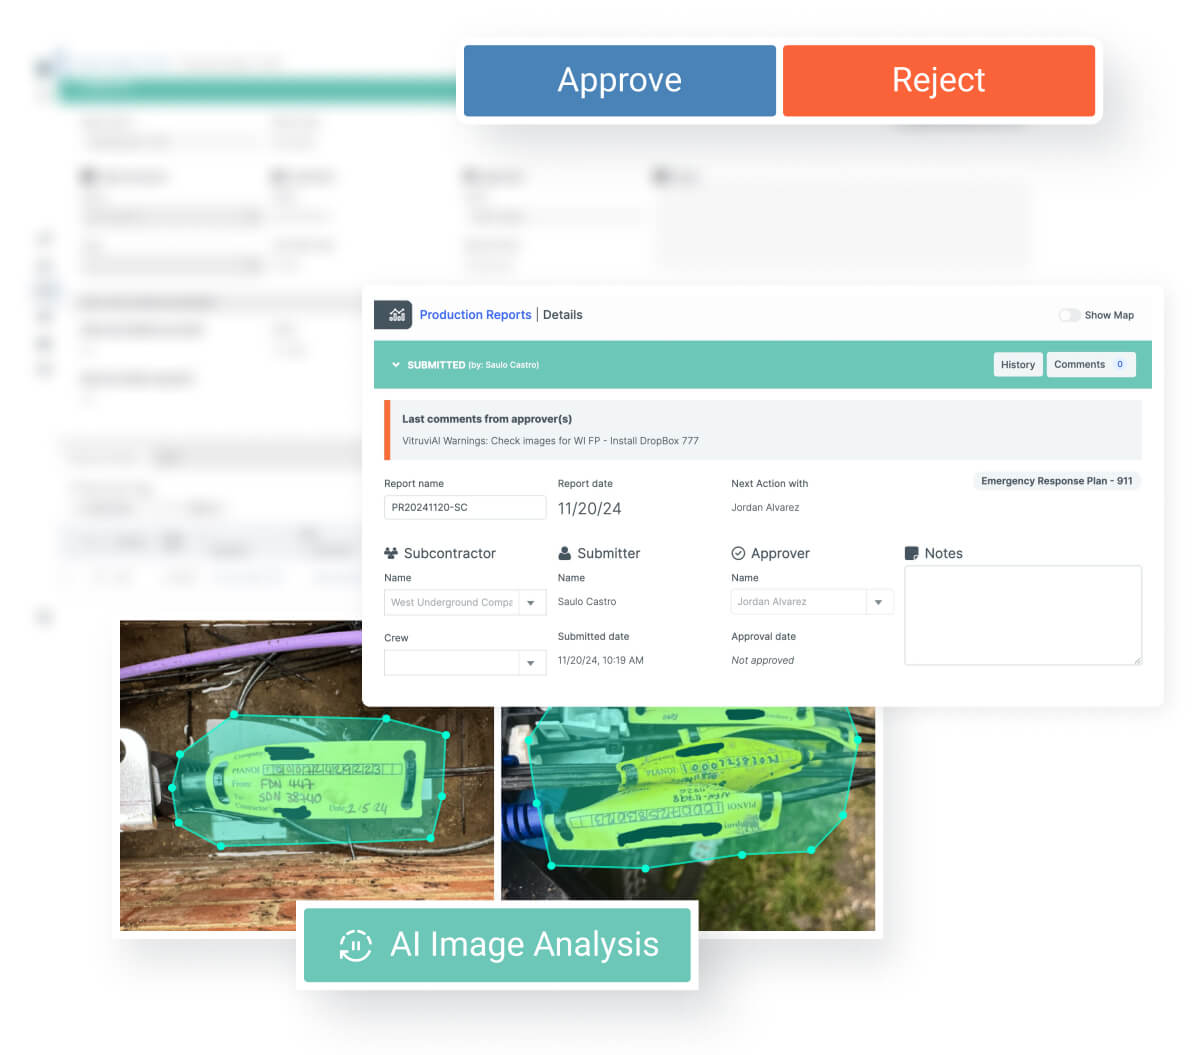Image resolution: width=1200 pixels, height=1055 pixels.
Task: Click the Emergency Response Plan - 911 badge
Action: (x=1056, y=481)
